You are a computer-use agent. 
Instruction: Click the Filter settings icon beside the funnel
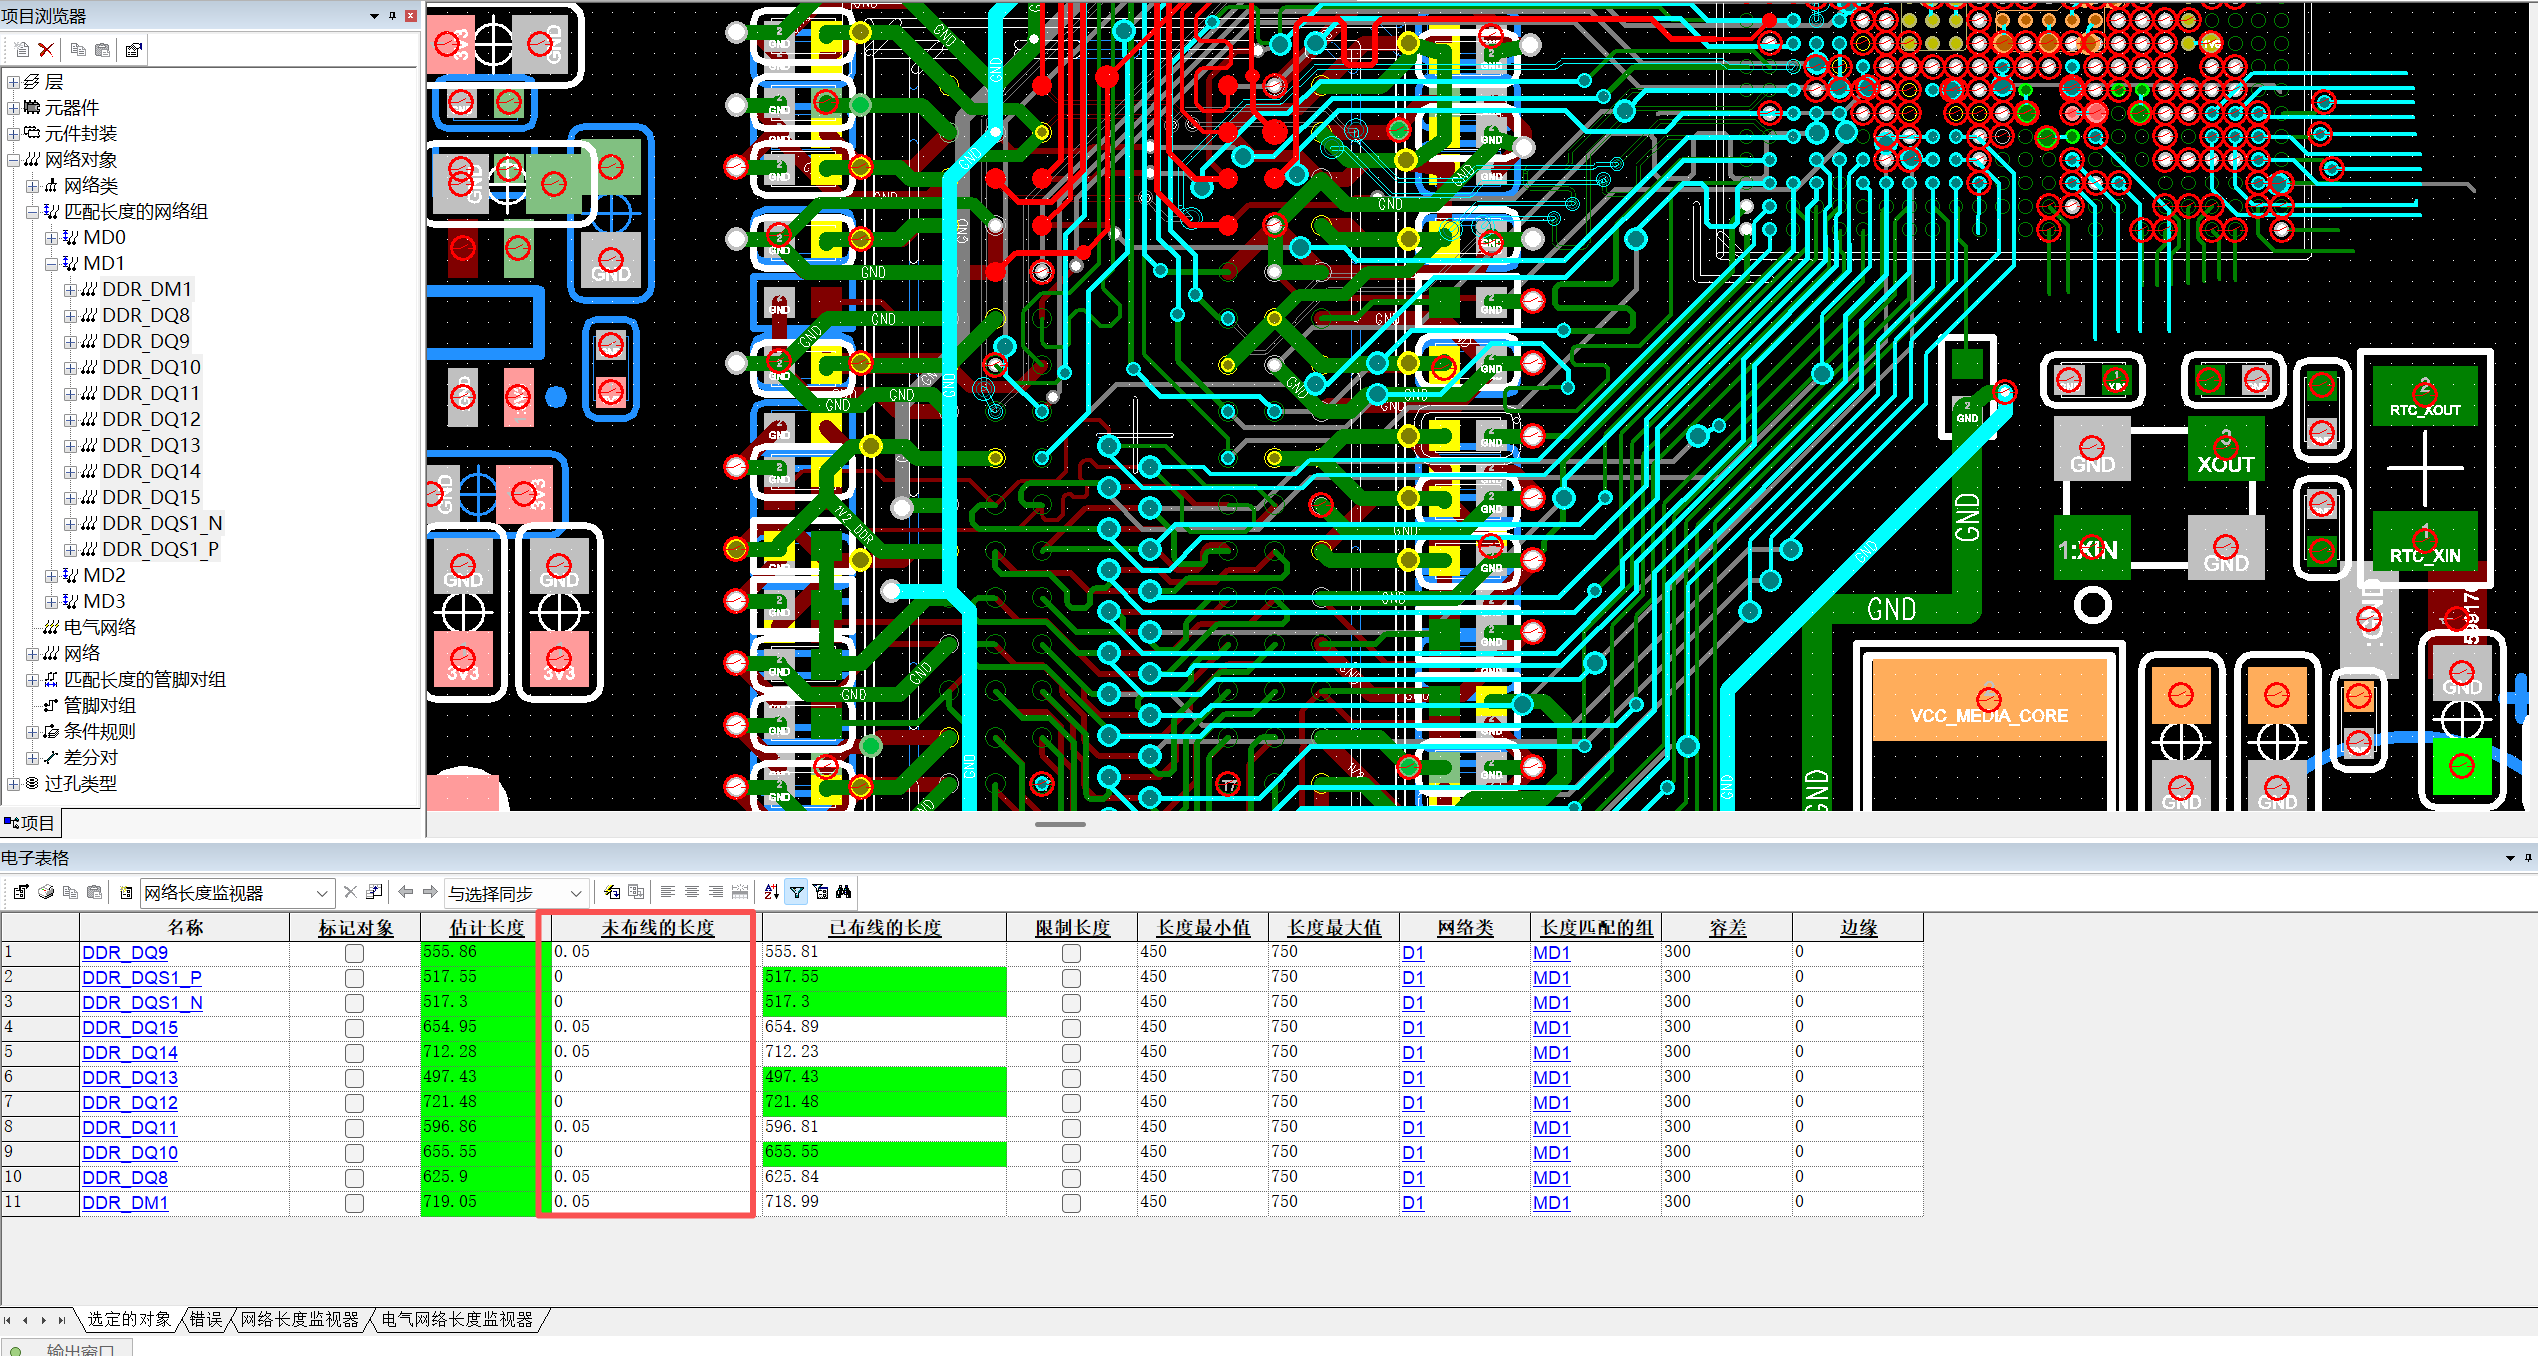820,892
